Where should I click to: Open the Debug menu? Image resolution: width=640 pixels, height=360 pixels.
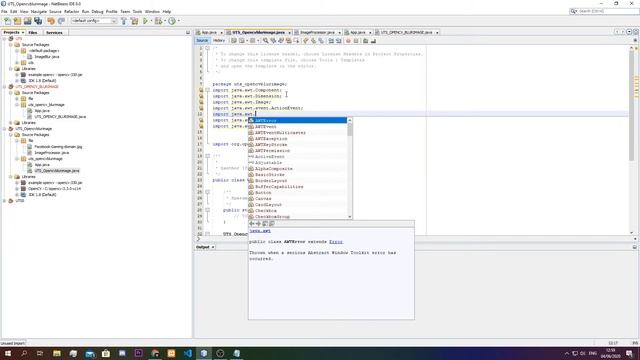click(97, 11)
